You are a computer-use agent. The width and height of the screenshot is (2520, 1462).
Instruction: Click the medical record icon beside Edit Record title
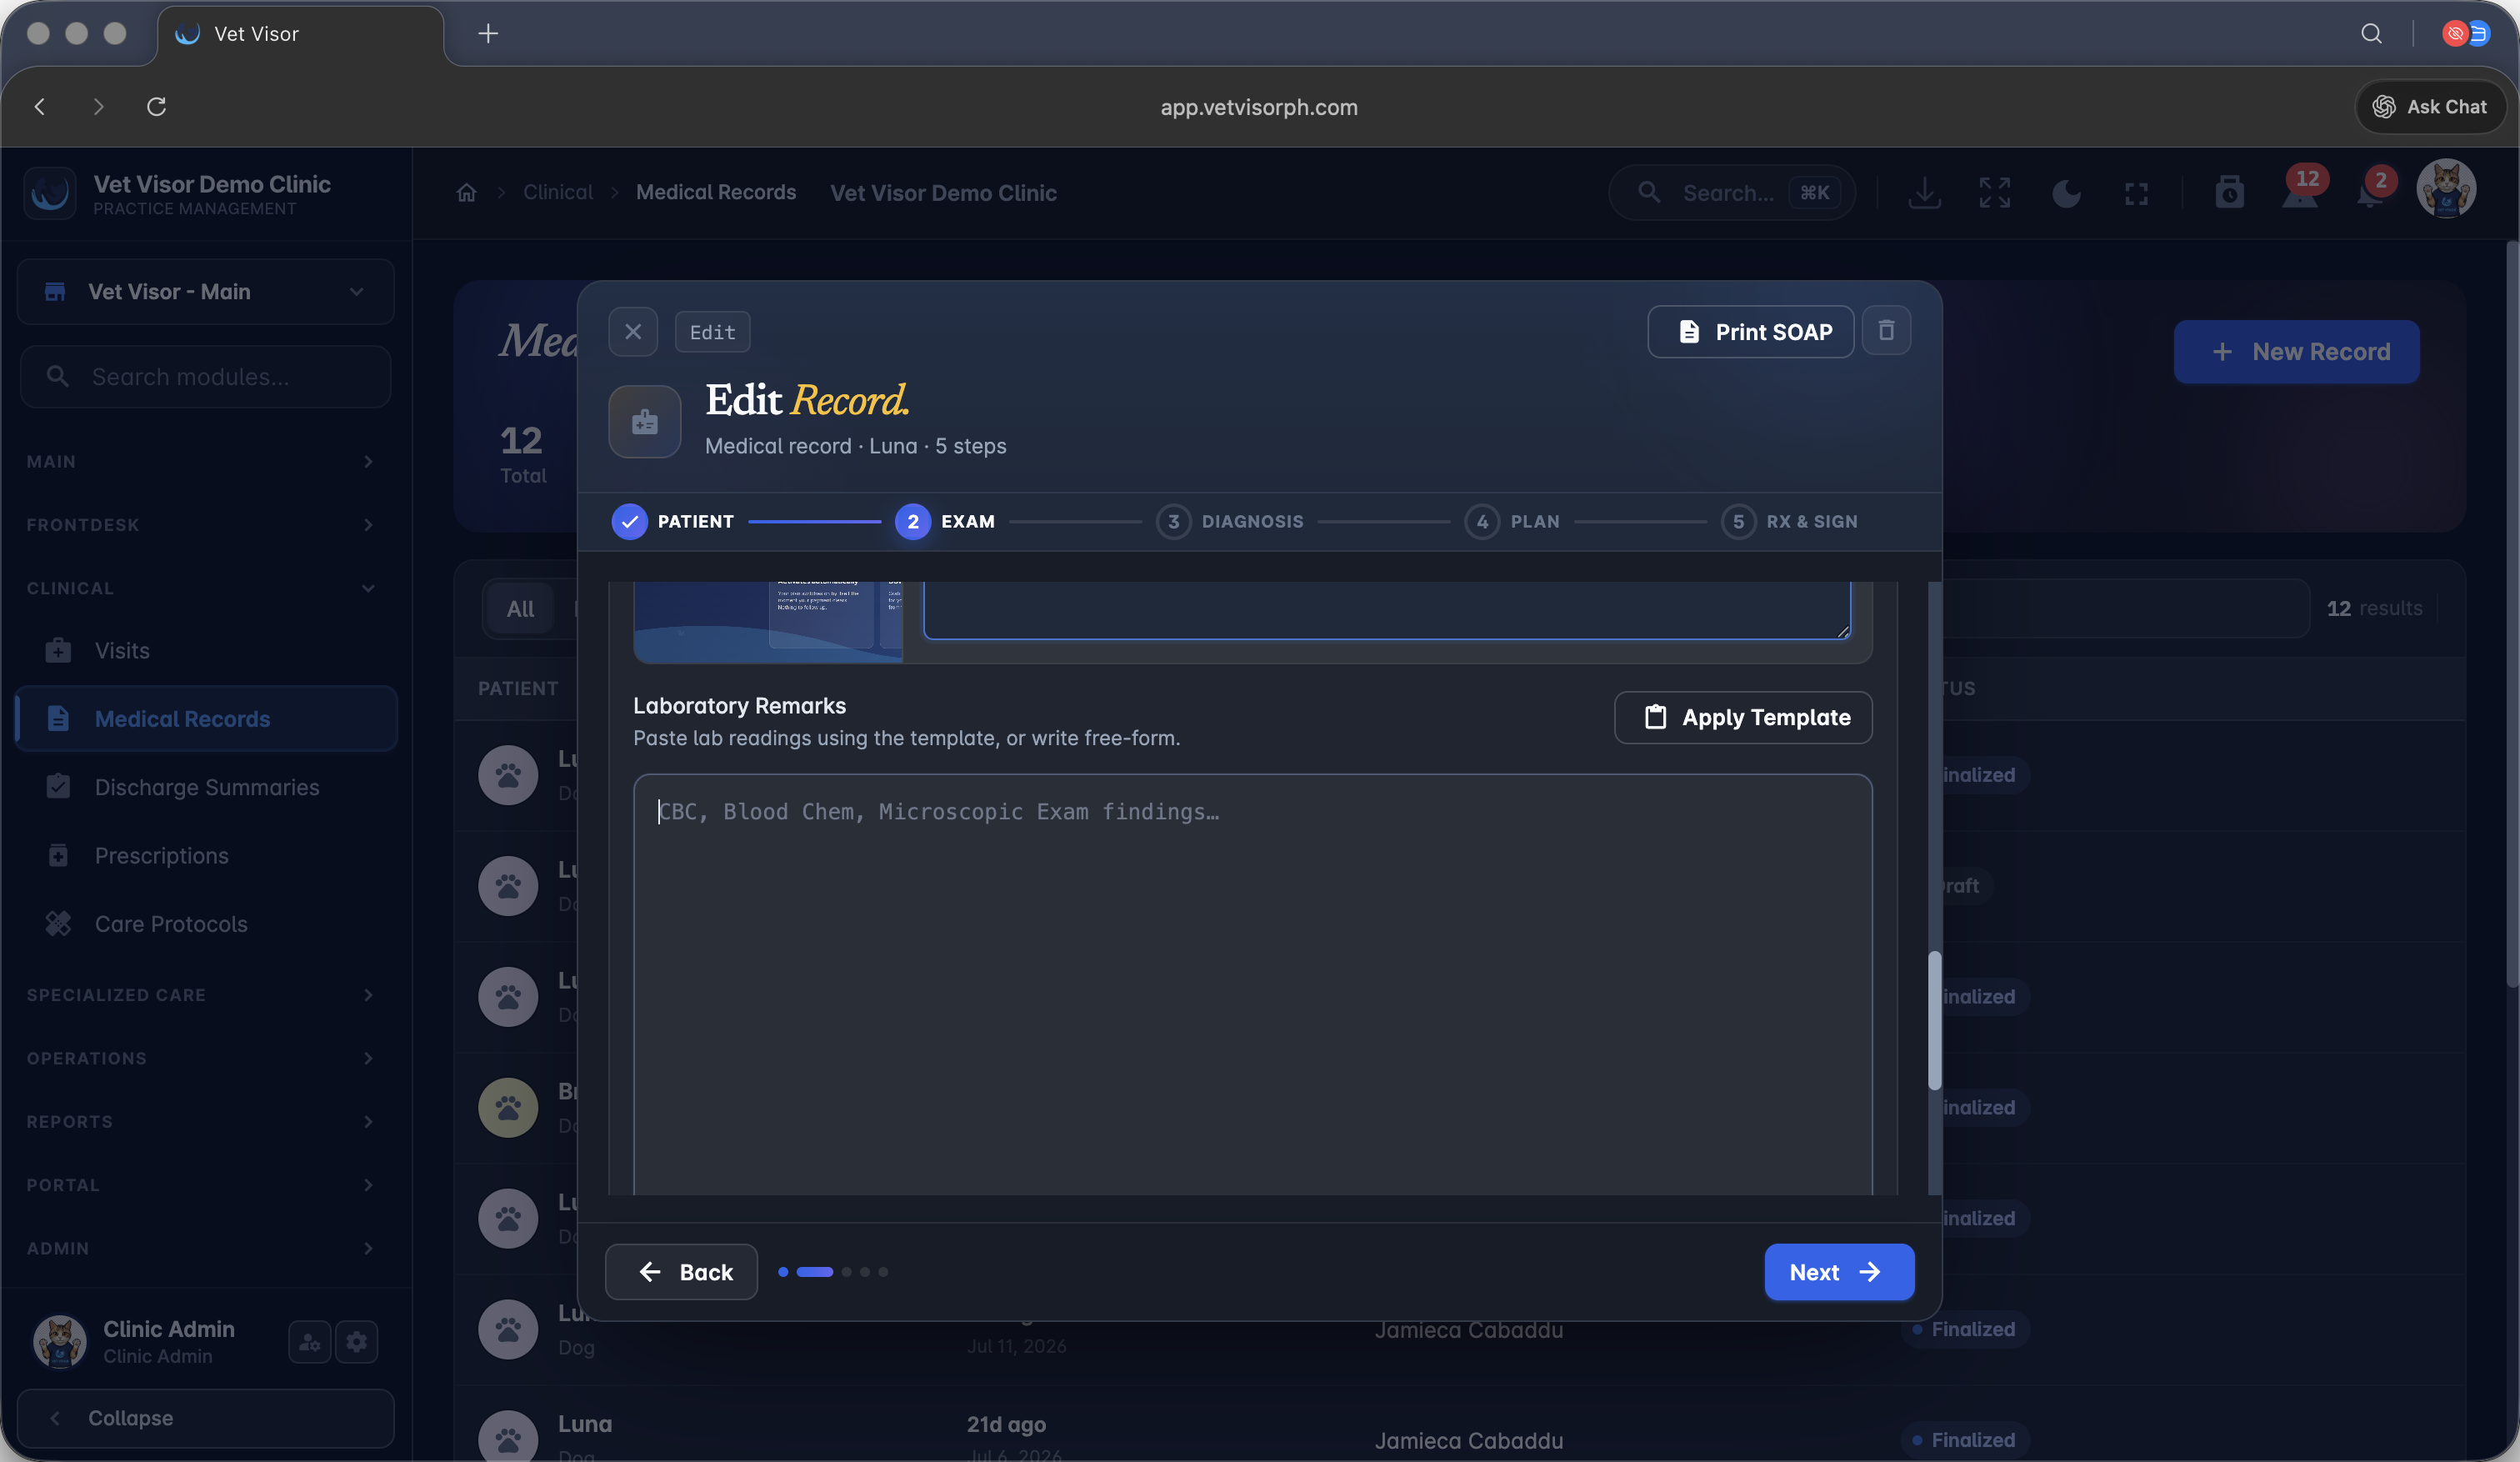coord(645,422)
